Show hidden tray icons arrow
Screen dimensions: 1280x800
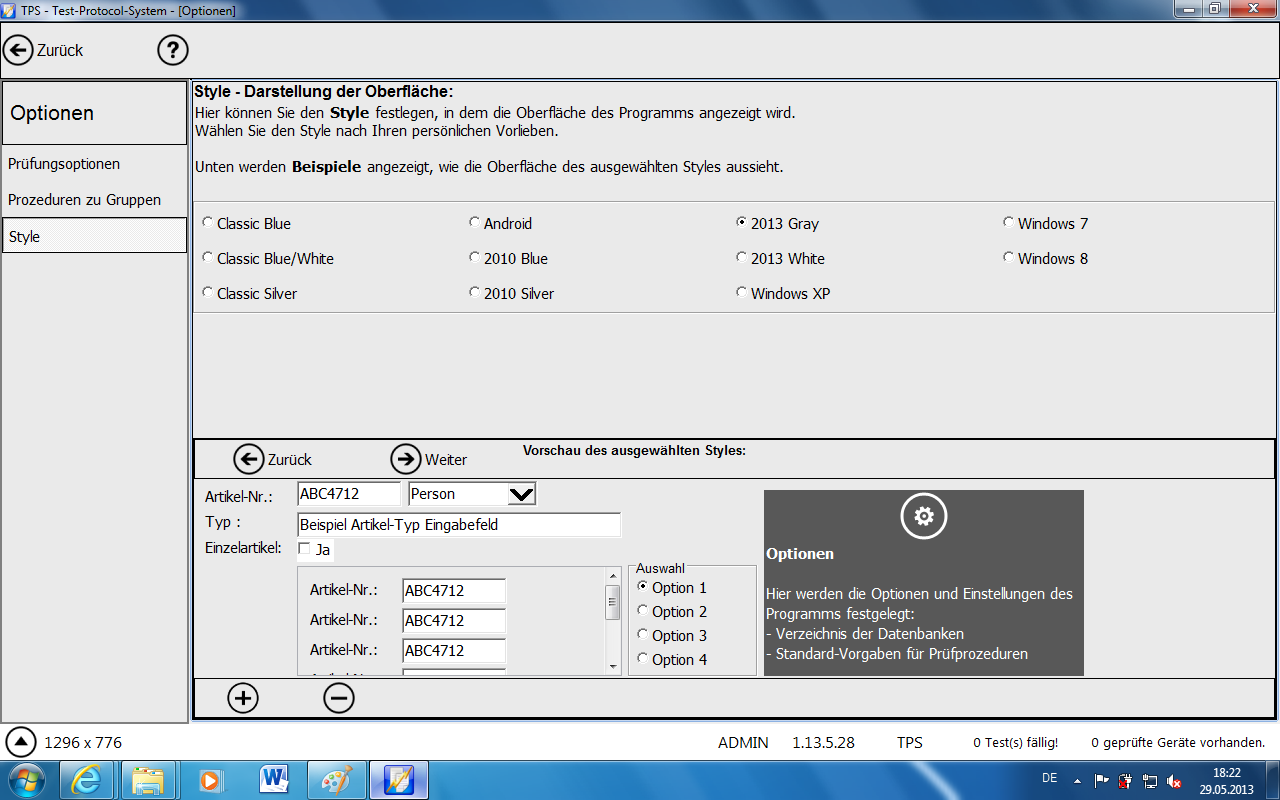pos(1078,780)
